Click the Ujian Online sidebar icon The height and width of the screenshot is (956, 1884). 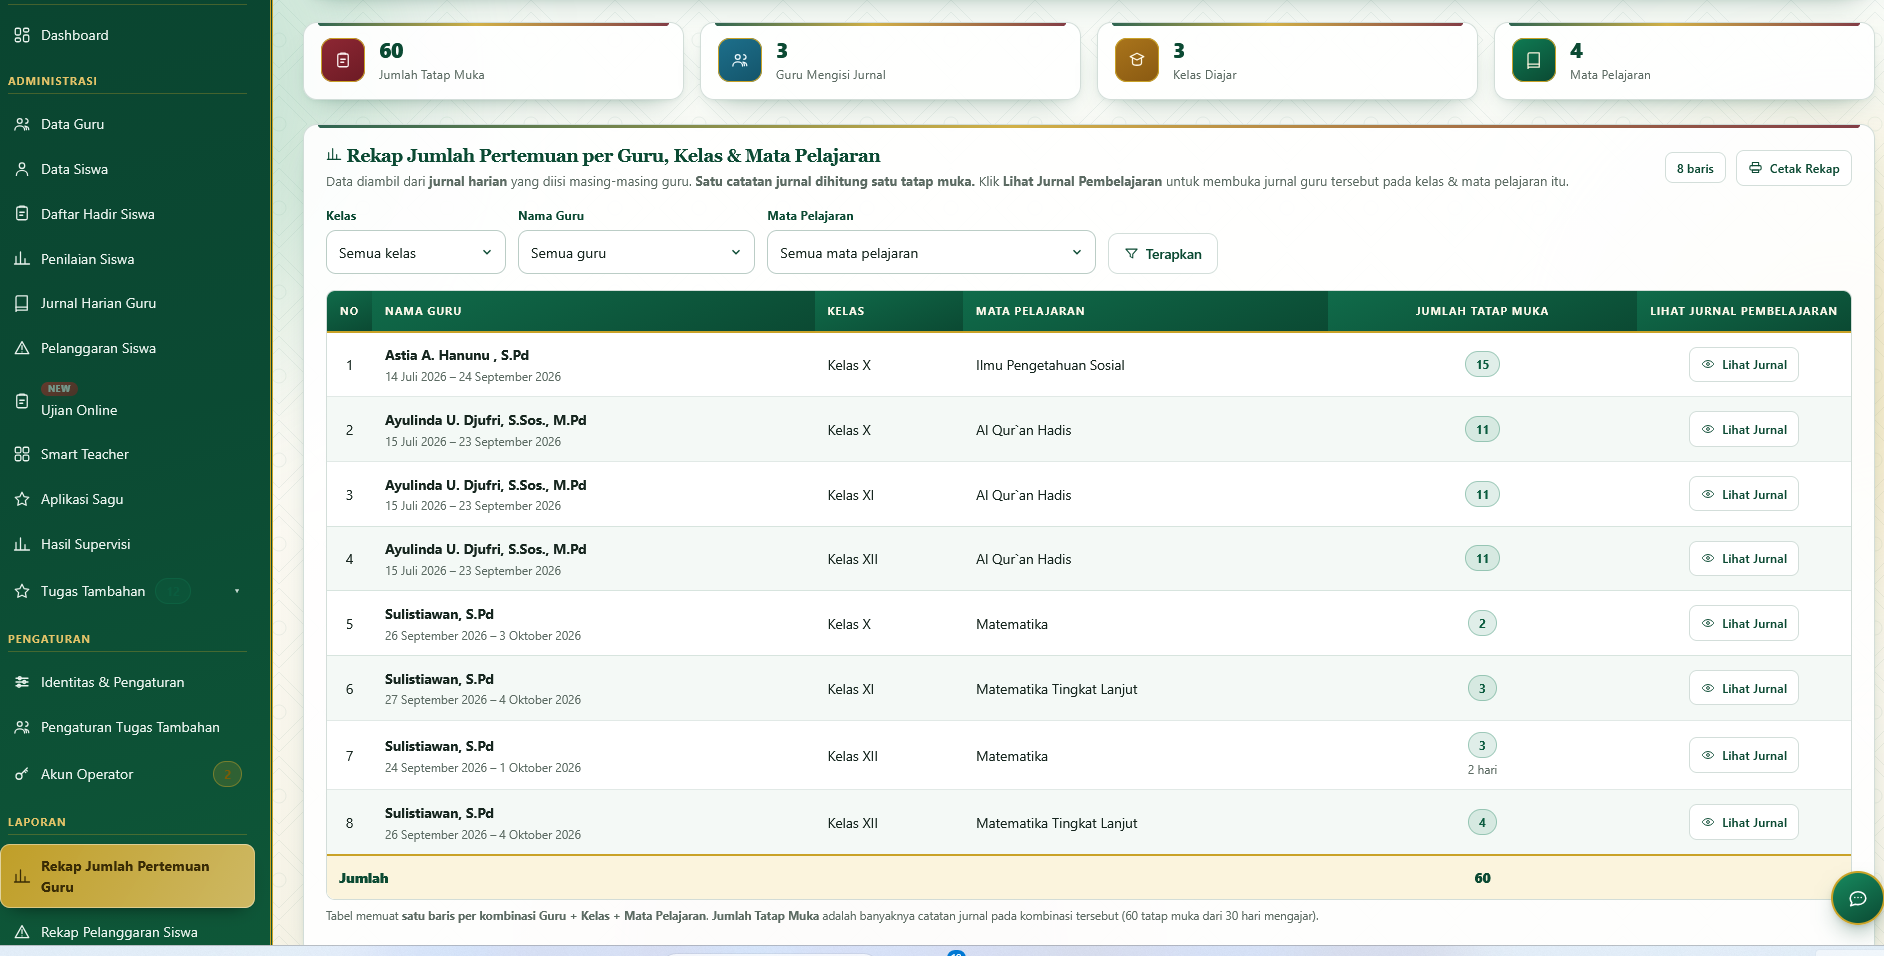22,401
